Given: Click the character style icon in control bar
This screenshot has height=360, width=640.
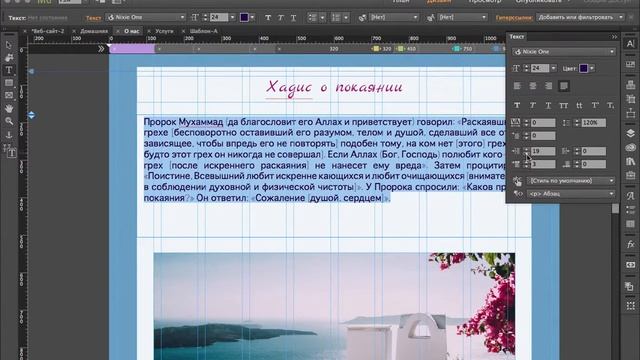Looking at the screenshot, I should pos(431,18).
